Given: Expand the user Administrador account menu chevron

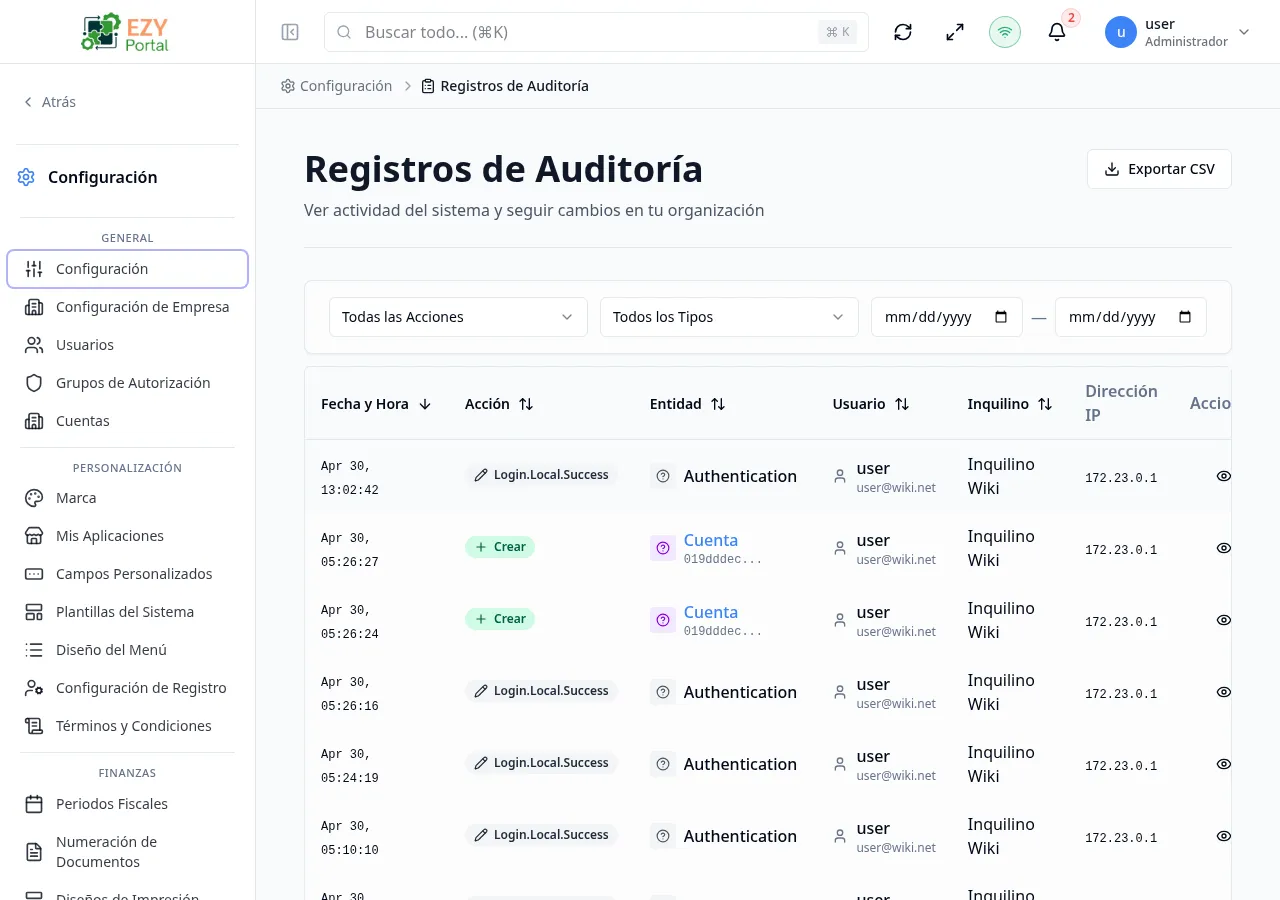Looking at the screenshot, I should coord(1244,32).
